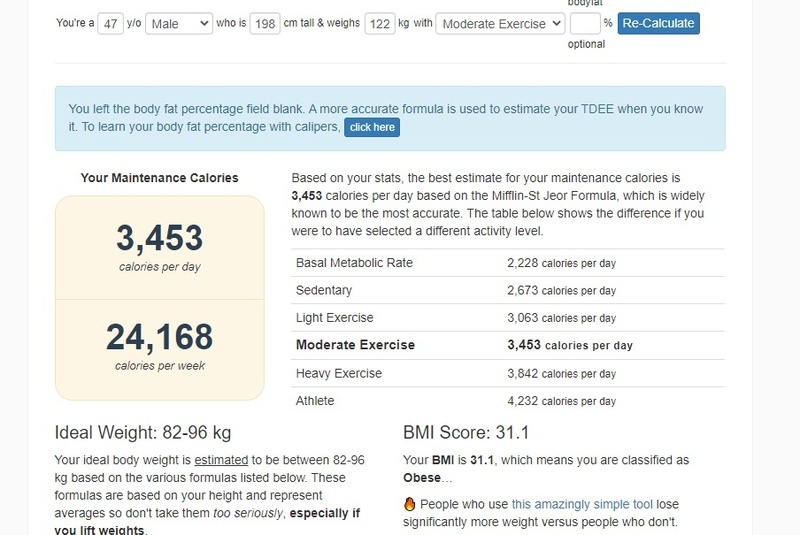Click the underlined "estimated" link
Screen dimensions: 800x535
coord(222,459)
